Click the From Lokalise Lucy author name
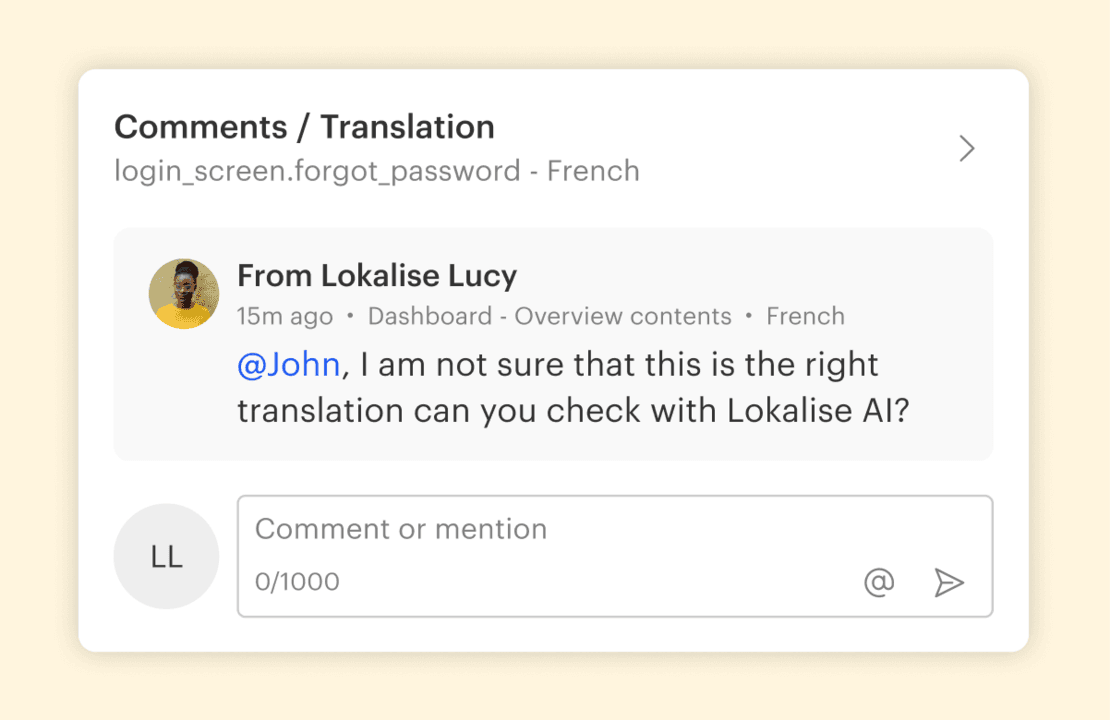Screen dimensions: 1110x720 377,276
